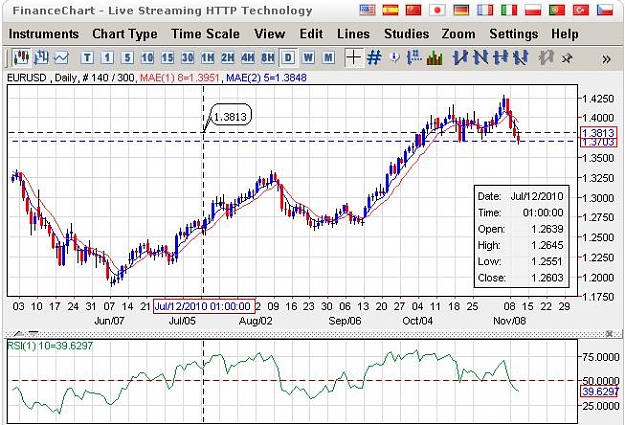Open the Settings menu
625x425 pixels.
click(x=514, y=34)
